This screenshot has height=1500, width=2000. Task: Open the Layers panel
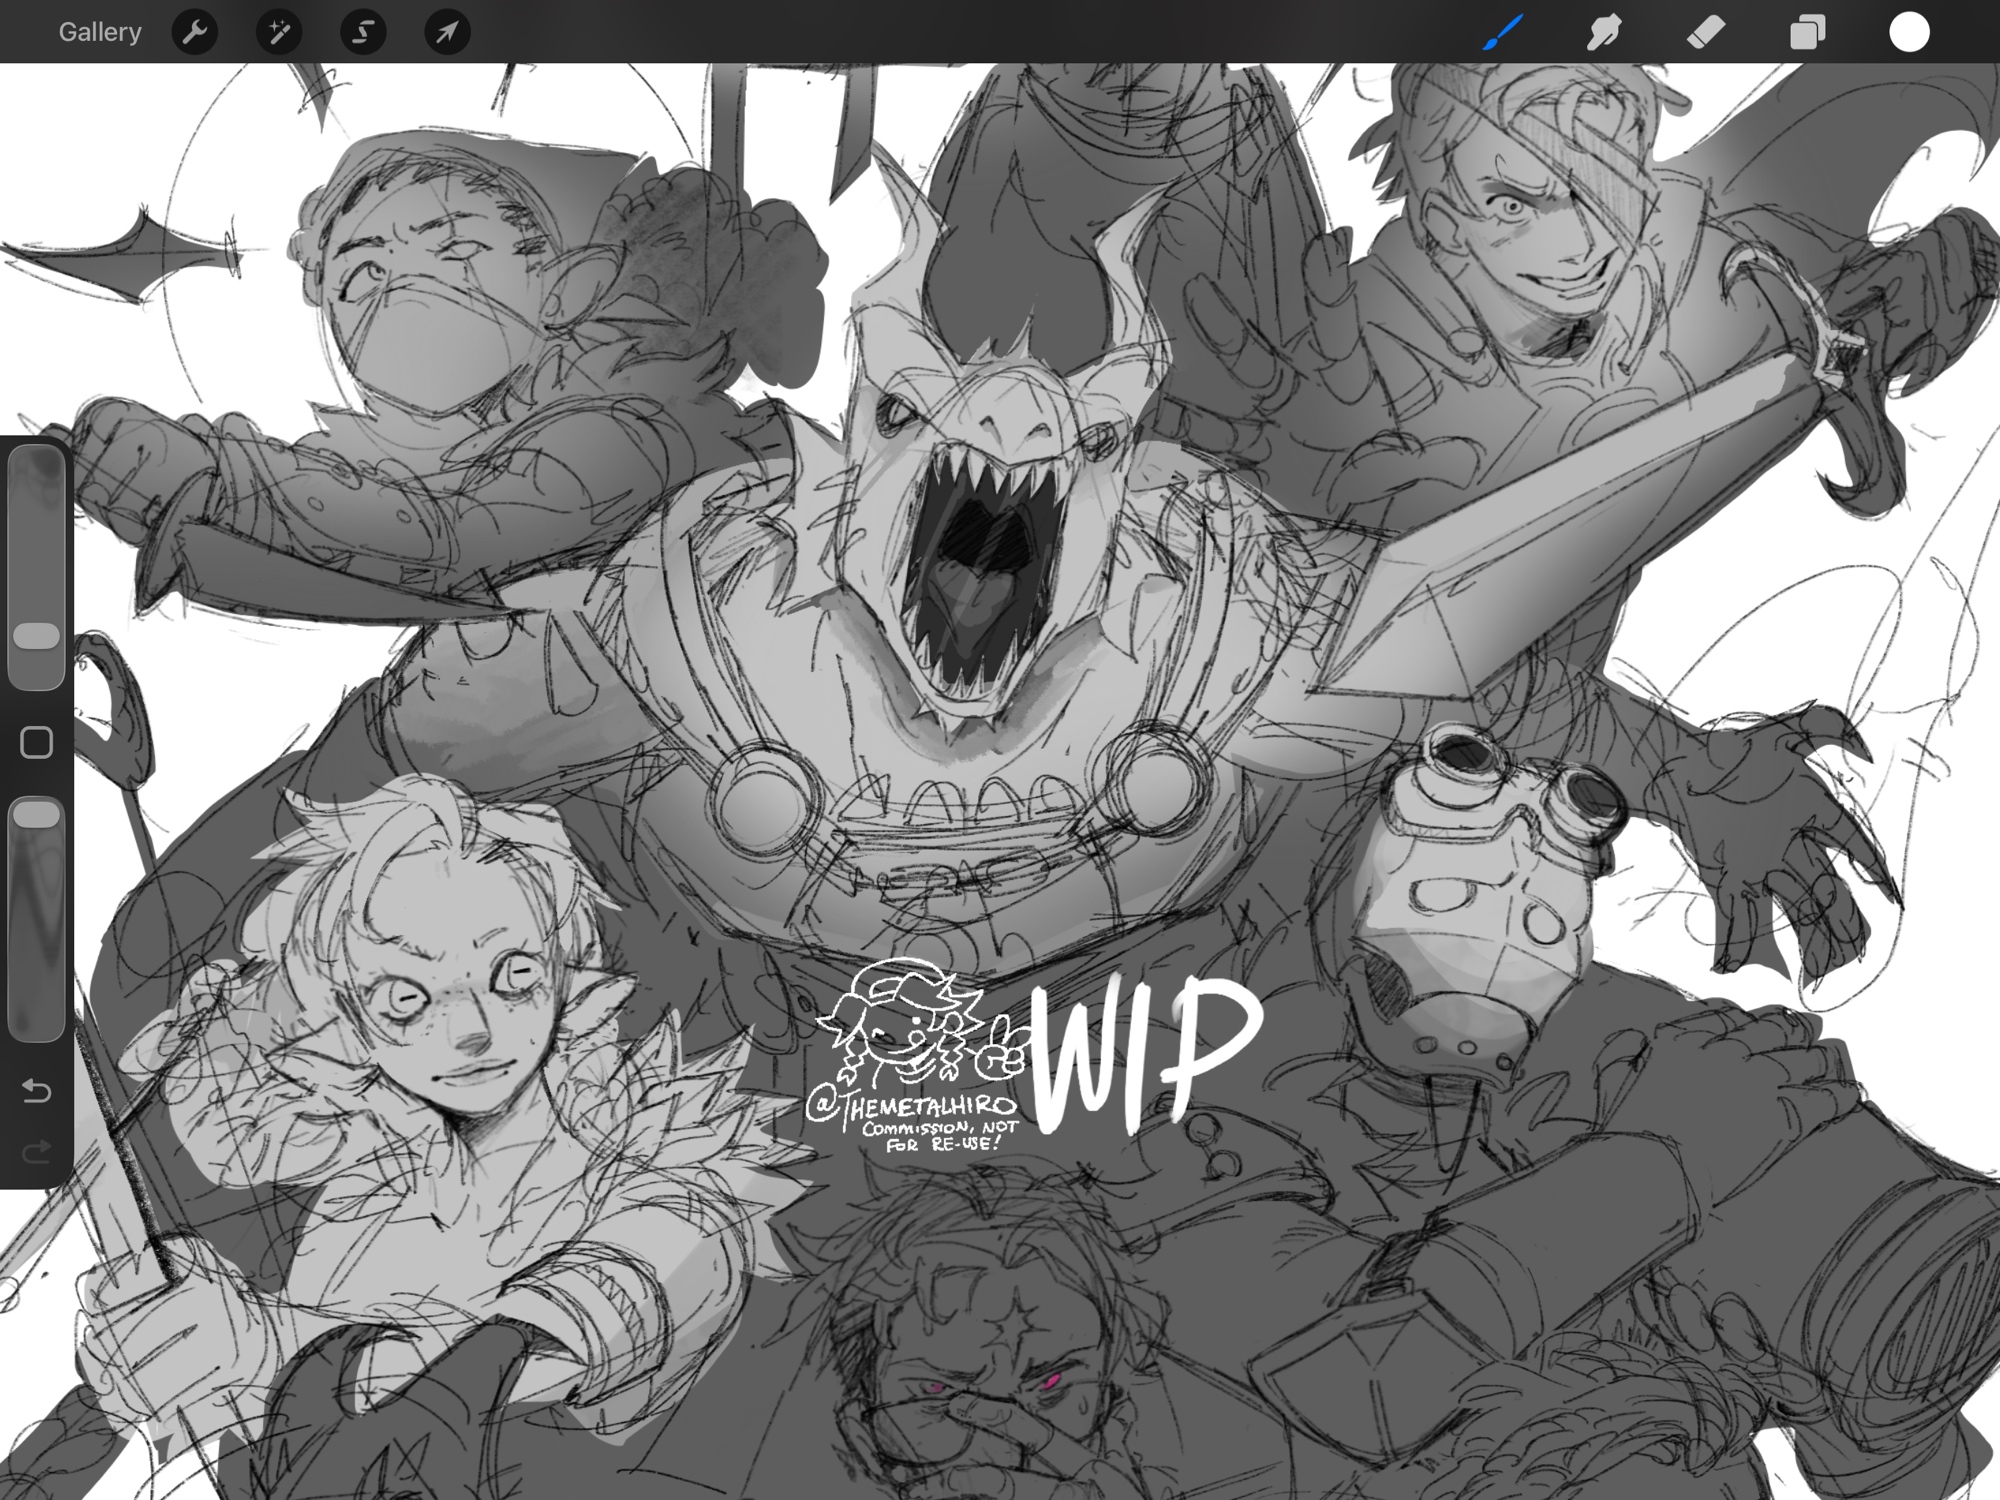(1807, 32)
